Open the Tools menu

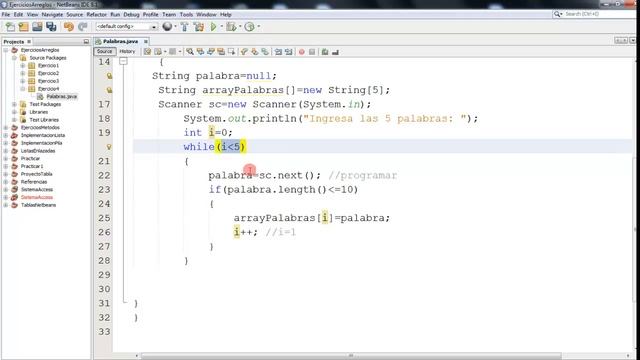click(186, 14)
